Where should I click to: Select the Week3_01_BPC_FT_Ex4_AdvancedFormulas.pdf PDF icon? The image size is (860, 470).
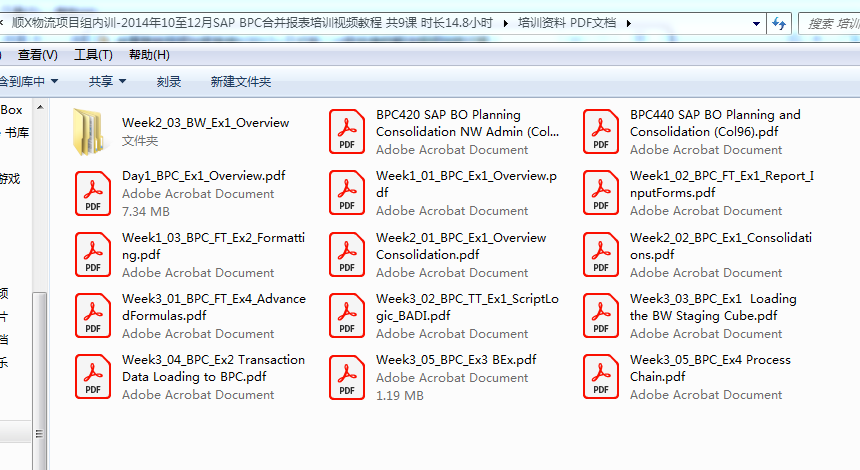tap(93, 316)
